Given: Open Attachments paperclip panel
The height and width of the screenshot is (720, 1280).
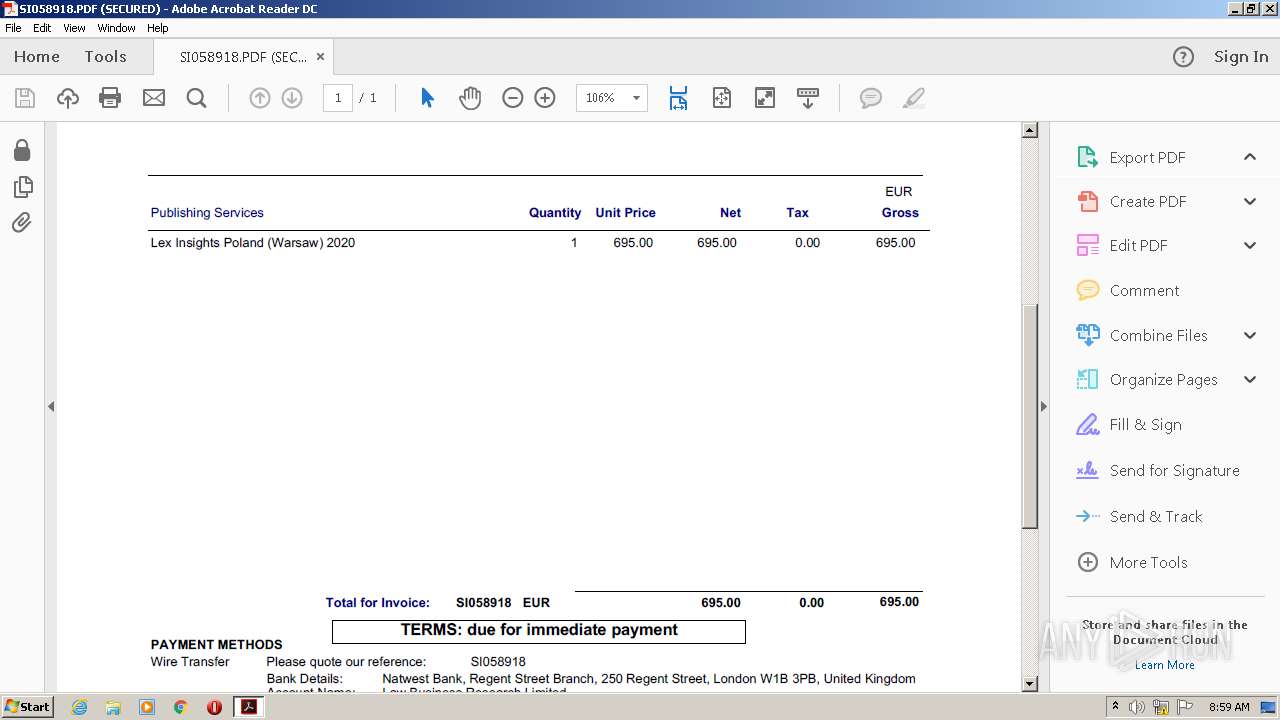Looking at the screenshot, I should point(22,223).
